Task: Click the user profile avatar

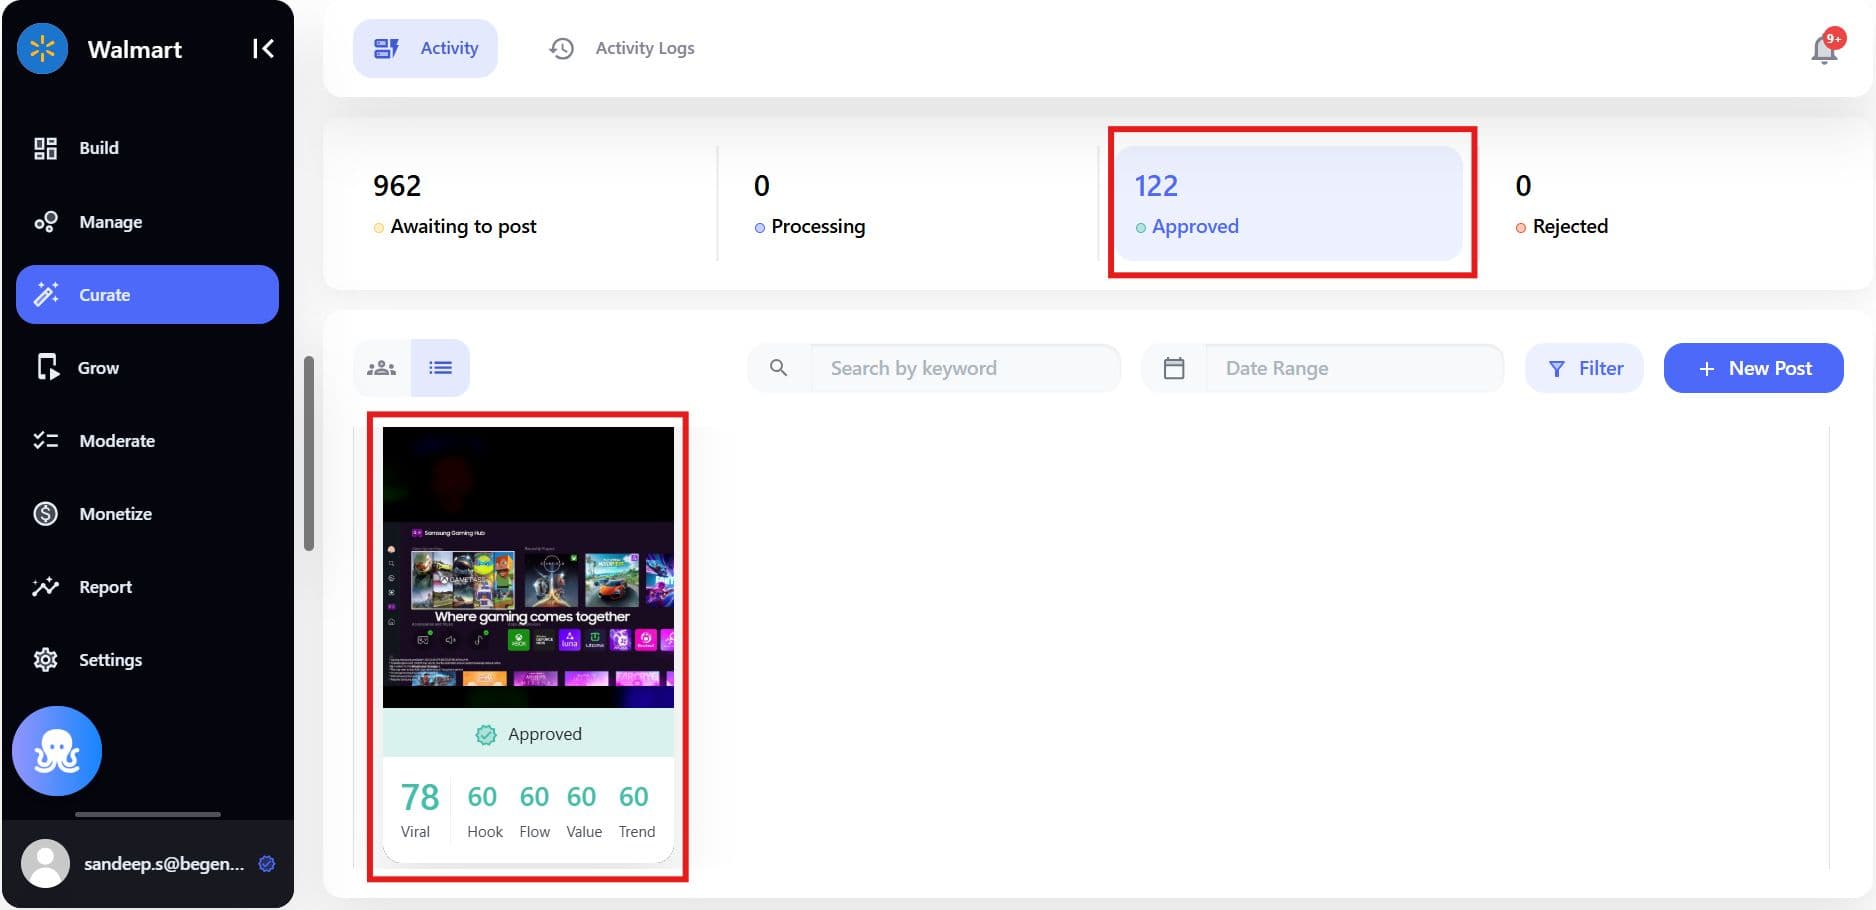Action: tap(45, 863)
